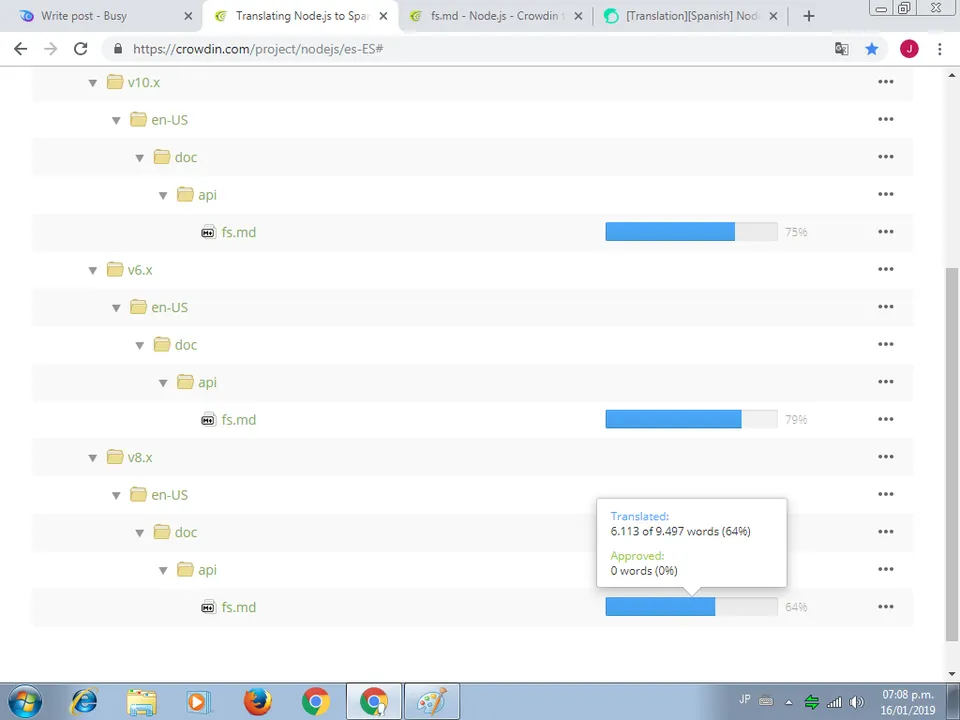Collapse the v8.x folder triangle
Screen dimensions: 960x720
tap(92, 457)
